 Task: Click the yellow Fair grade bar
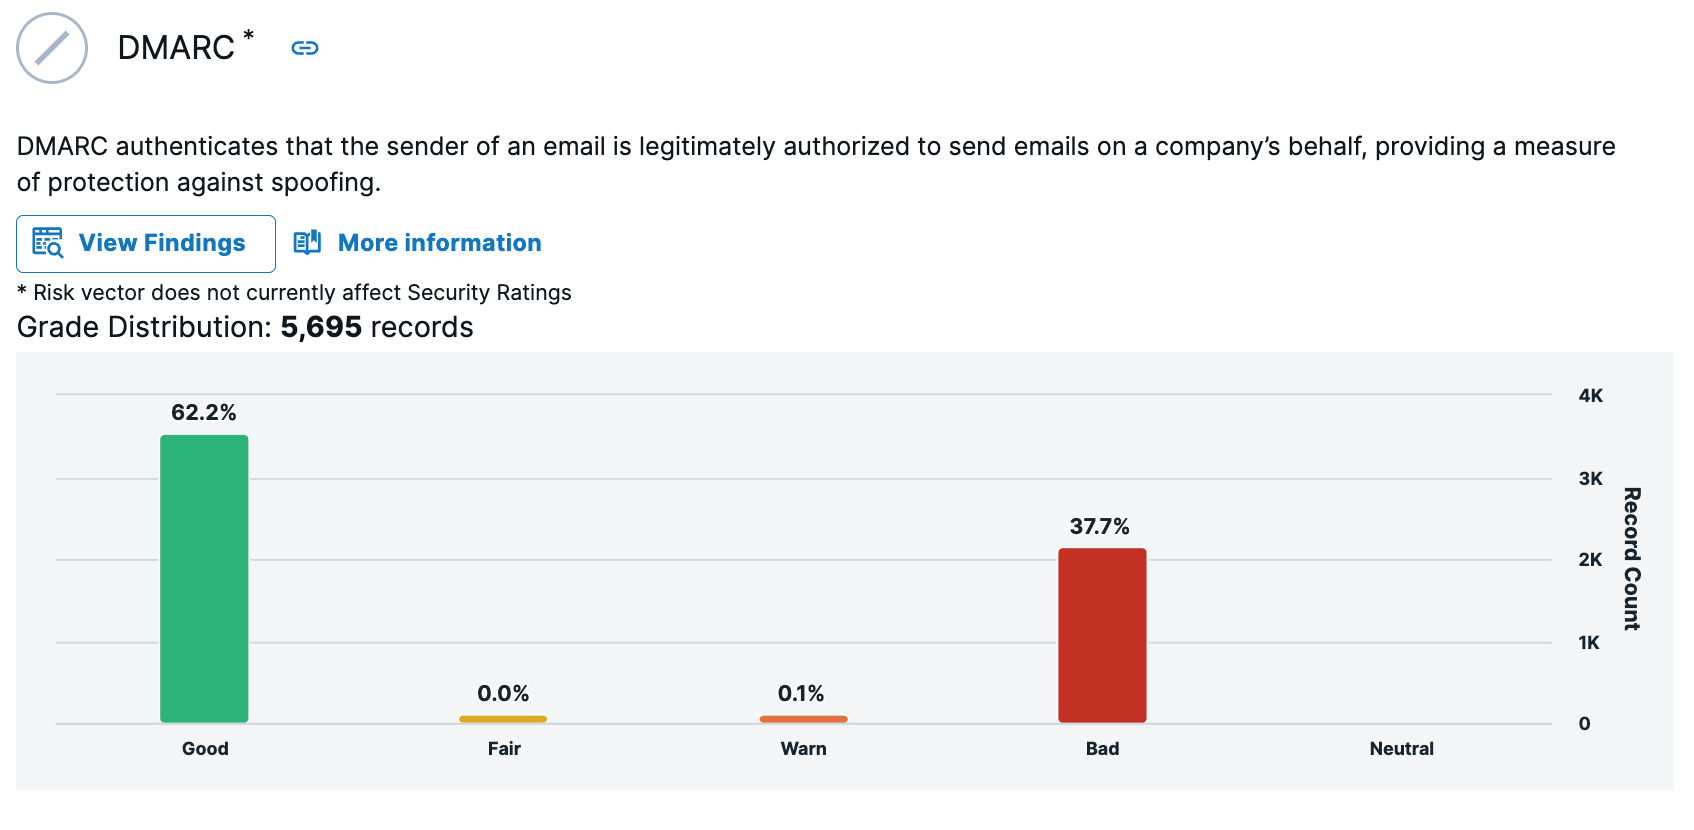coord(503,719)
